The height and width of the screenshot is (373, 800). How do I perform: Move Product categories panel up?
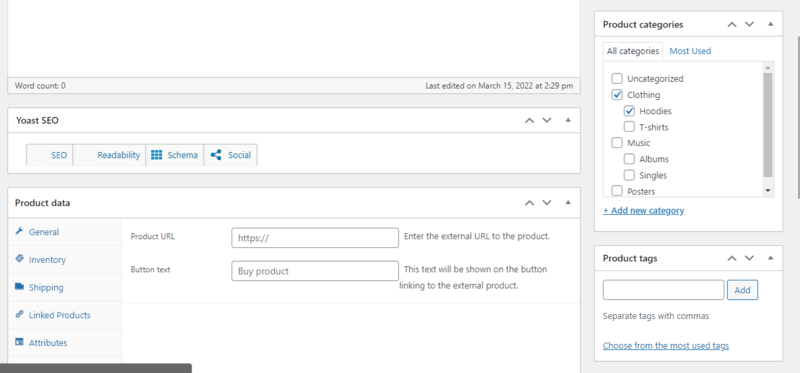(x=732, y=24)
